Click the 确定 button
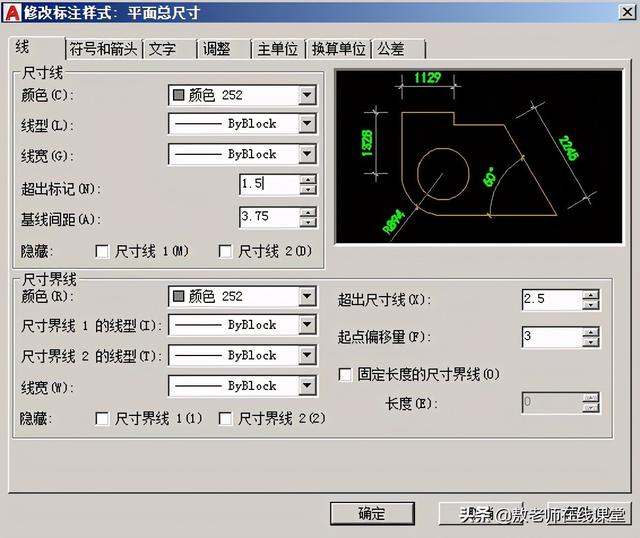This screenshot has width=640, height=538. [372, 514]
